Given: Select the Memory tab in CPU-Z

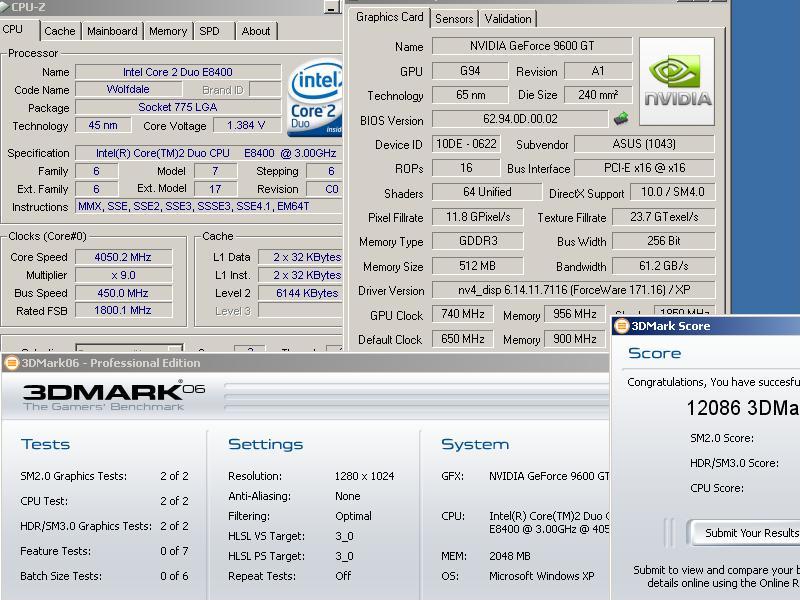Looking at the screenshot, I should 168,31.
